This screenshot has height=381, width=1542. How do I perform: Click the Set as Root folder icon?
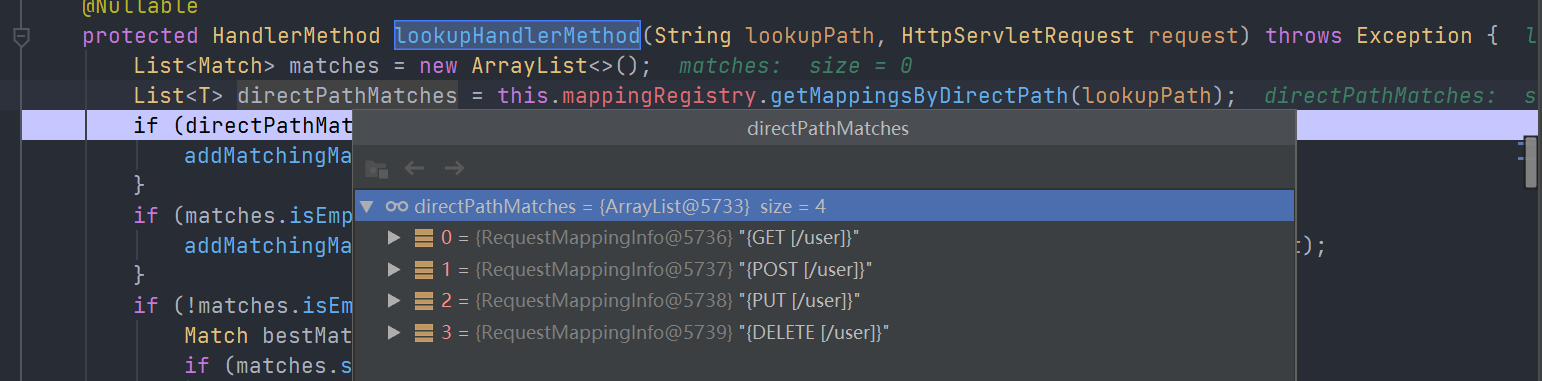pyautogui.click(x=376, y=168)
